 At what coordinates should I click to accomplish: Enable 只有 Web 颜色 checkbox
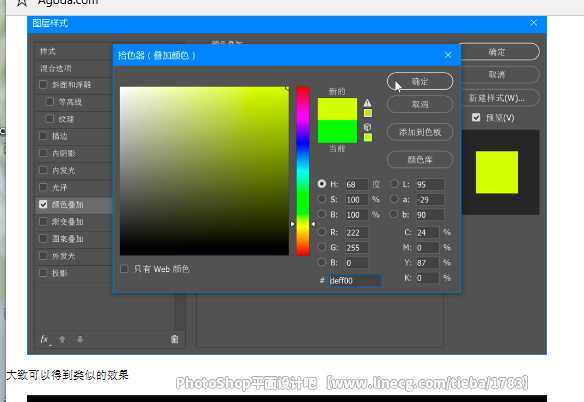tap(124, 269)
